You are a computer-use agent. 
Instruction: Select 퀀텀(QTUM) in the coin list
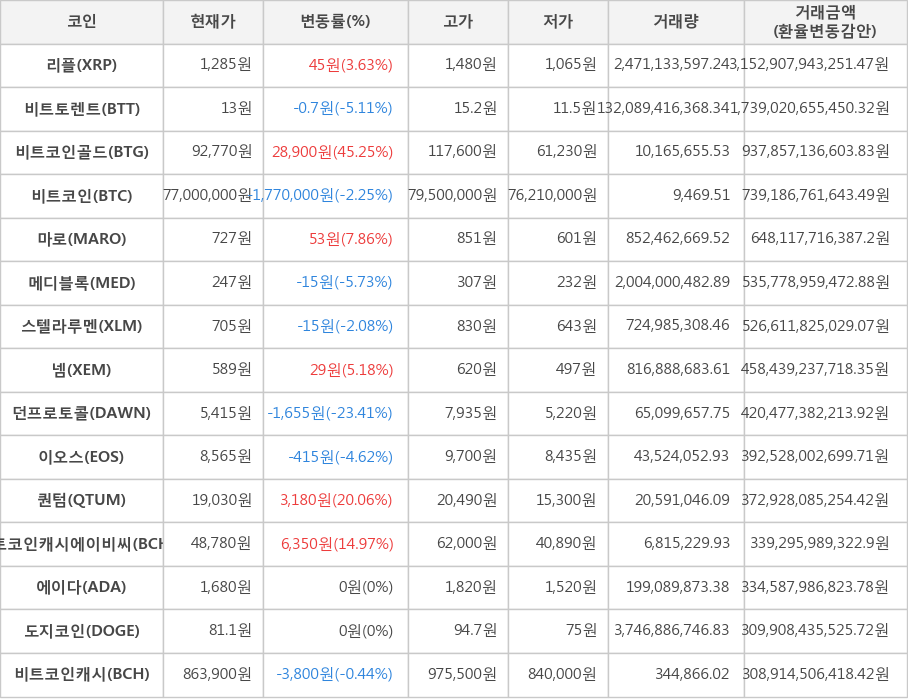pos(82,500)
